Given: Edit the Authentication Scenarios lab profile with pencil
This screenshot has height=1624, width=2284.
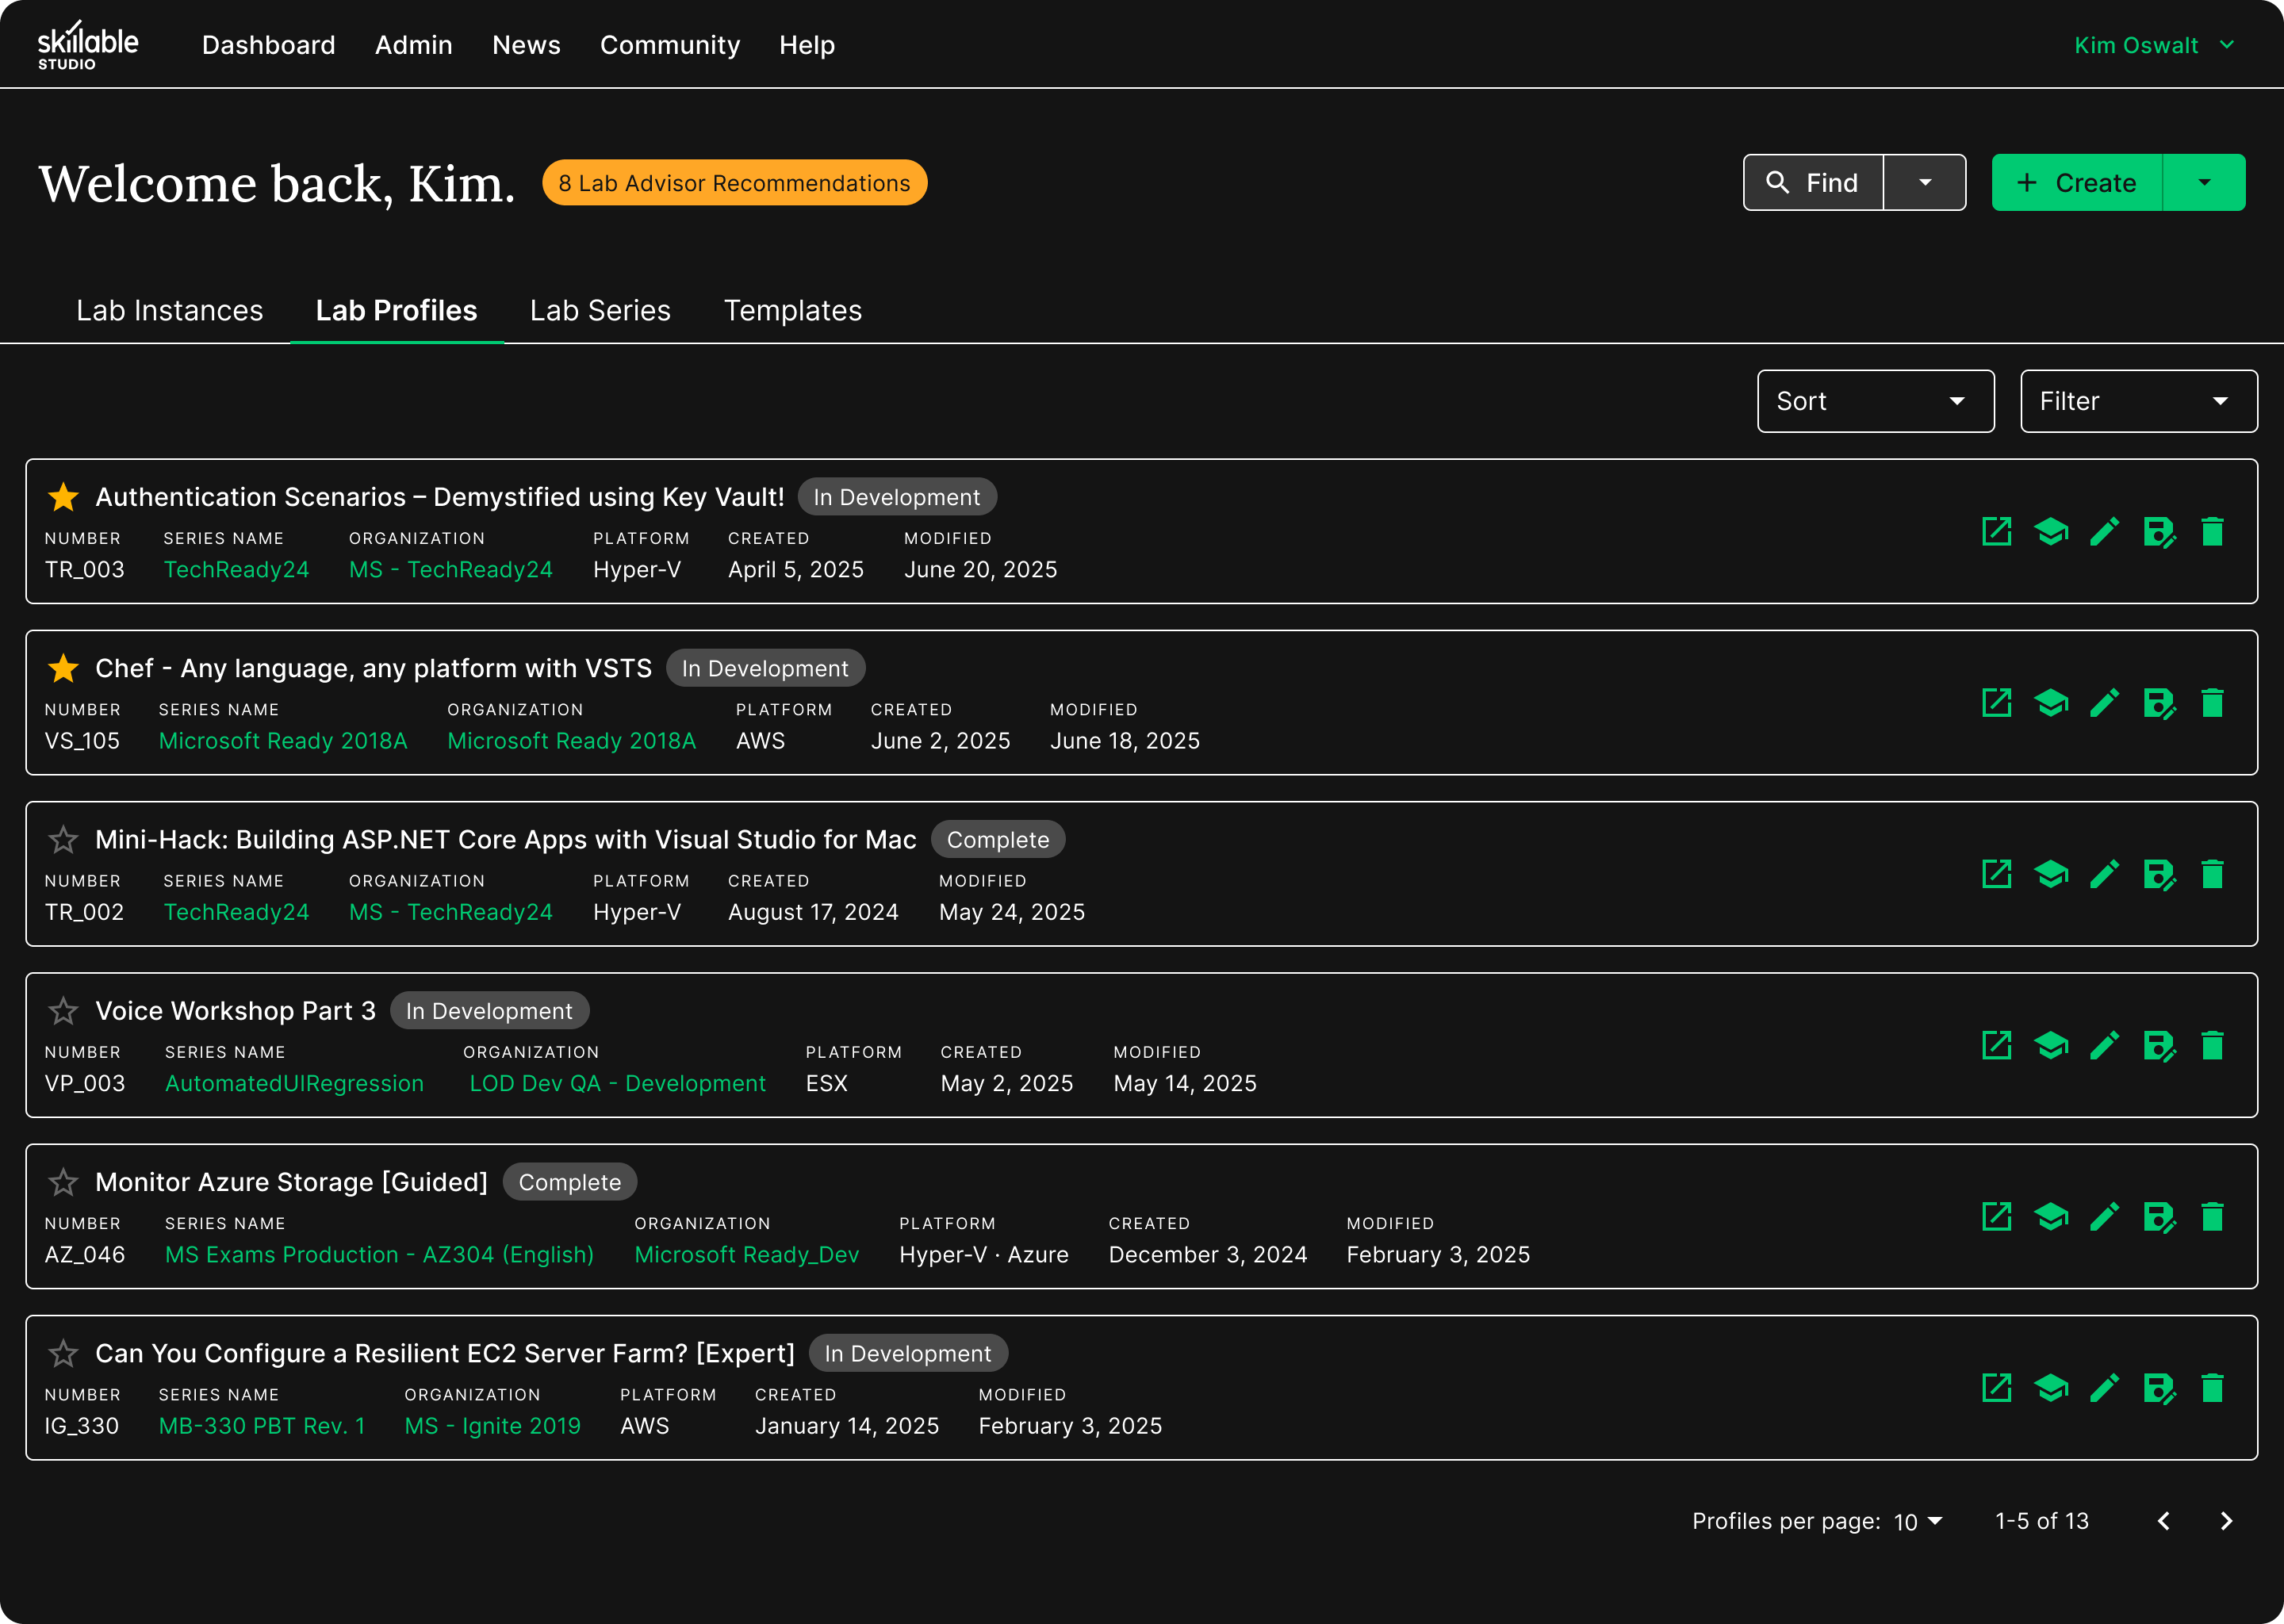Looking at the screenshot, I should point(2105,531).
